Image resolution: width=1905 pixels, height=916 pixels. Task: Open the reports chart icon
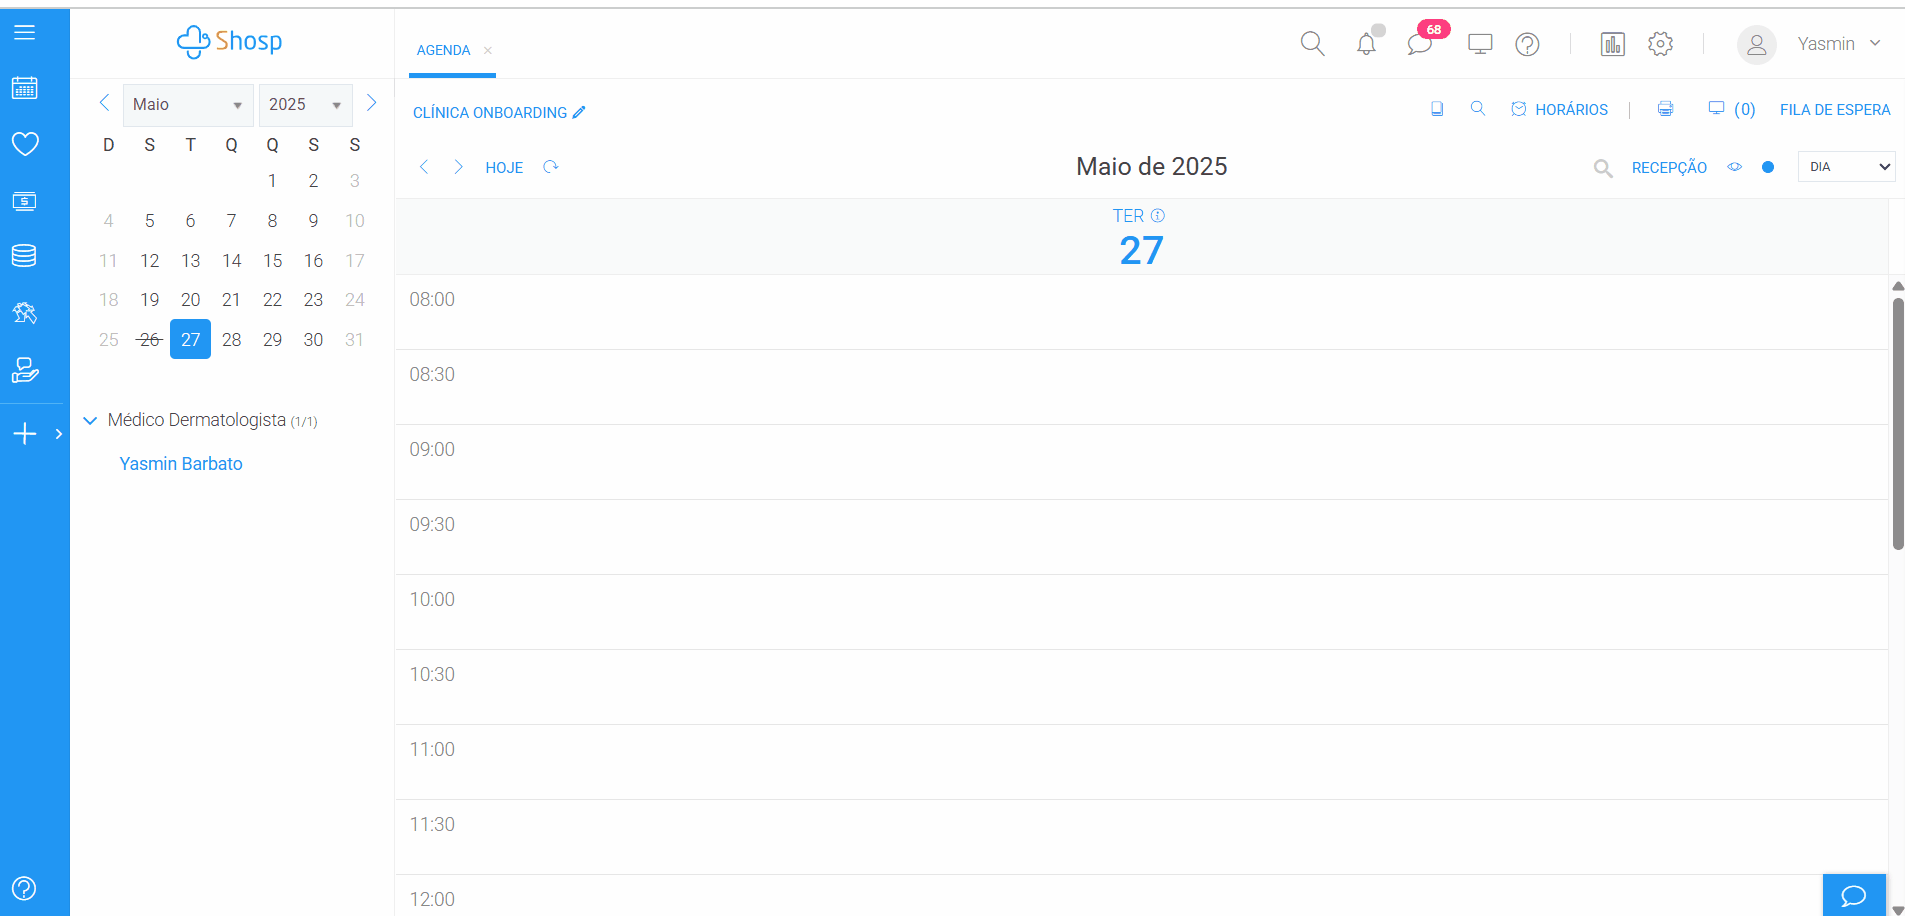[1612, 44]
